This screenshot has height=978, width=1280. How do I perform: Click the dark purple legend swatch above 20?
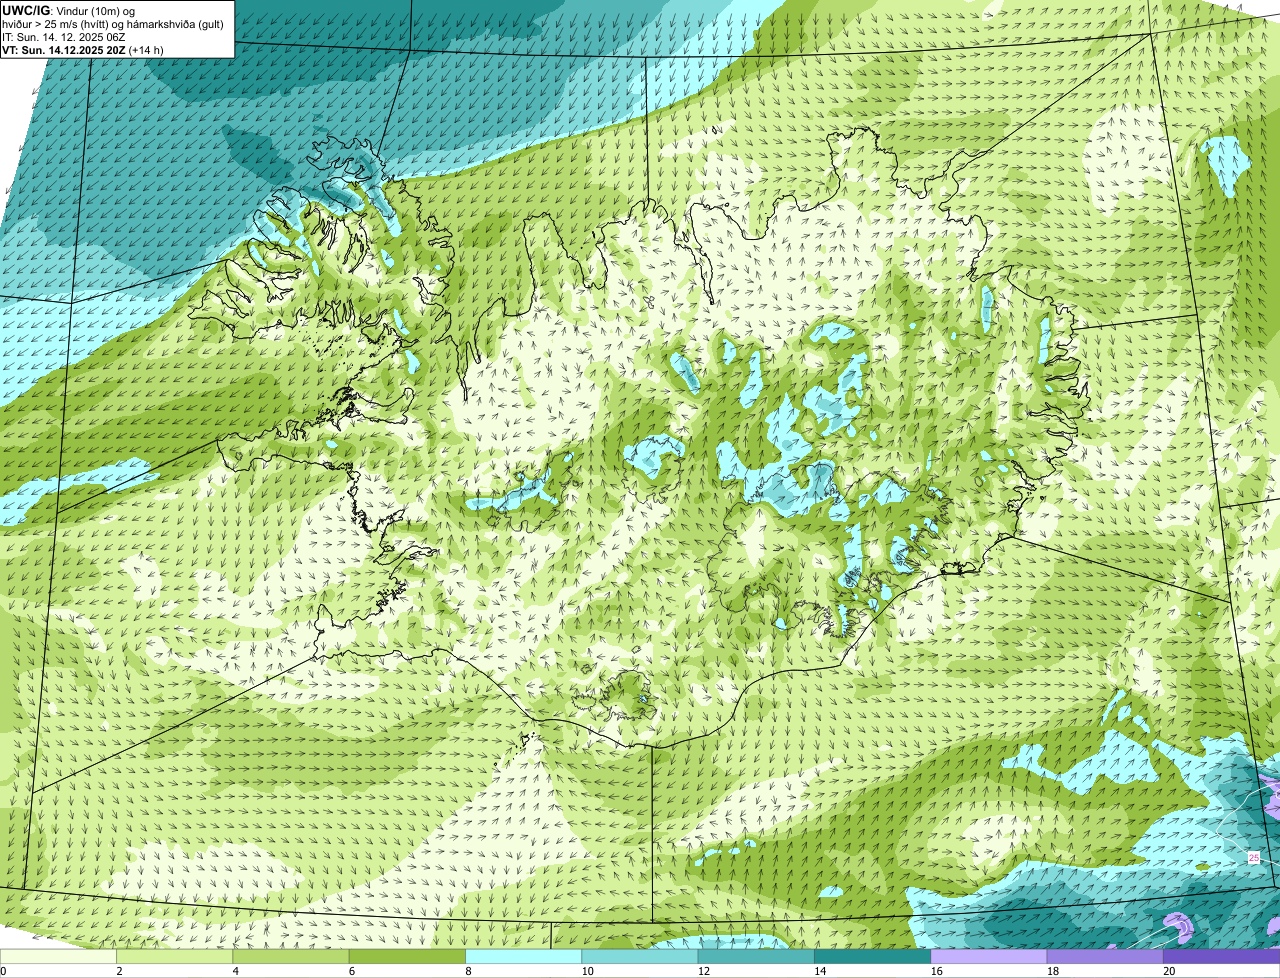point(1221,957)
